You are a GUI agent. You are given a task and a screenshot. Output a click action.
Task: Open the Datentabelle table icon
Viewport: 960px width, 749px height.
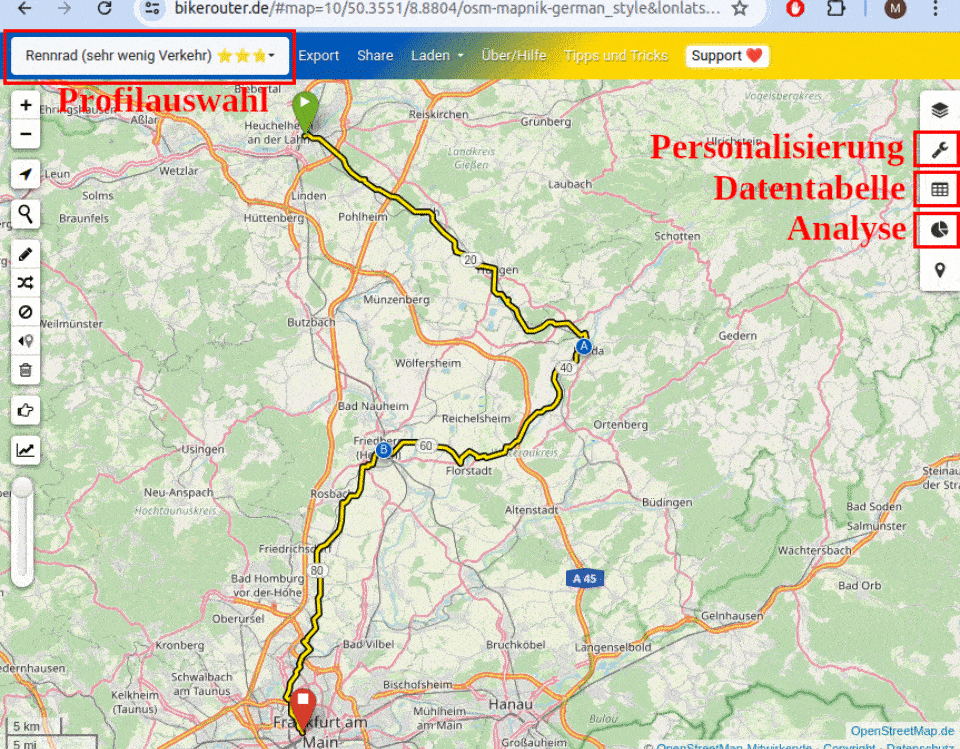pyautogui.click(x=939, y=189)
